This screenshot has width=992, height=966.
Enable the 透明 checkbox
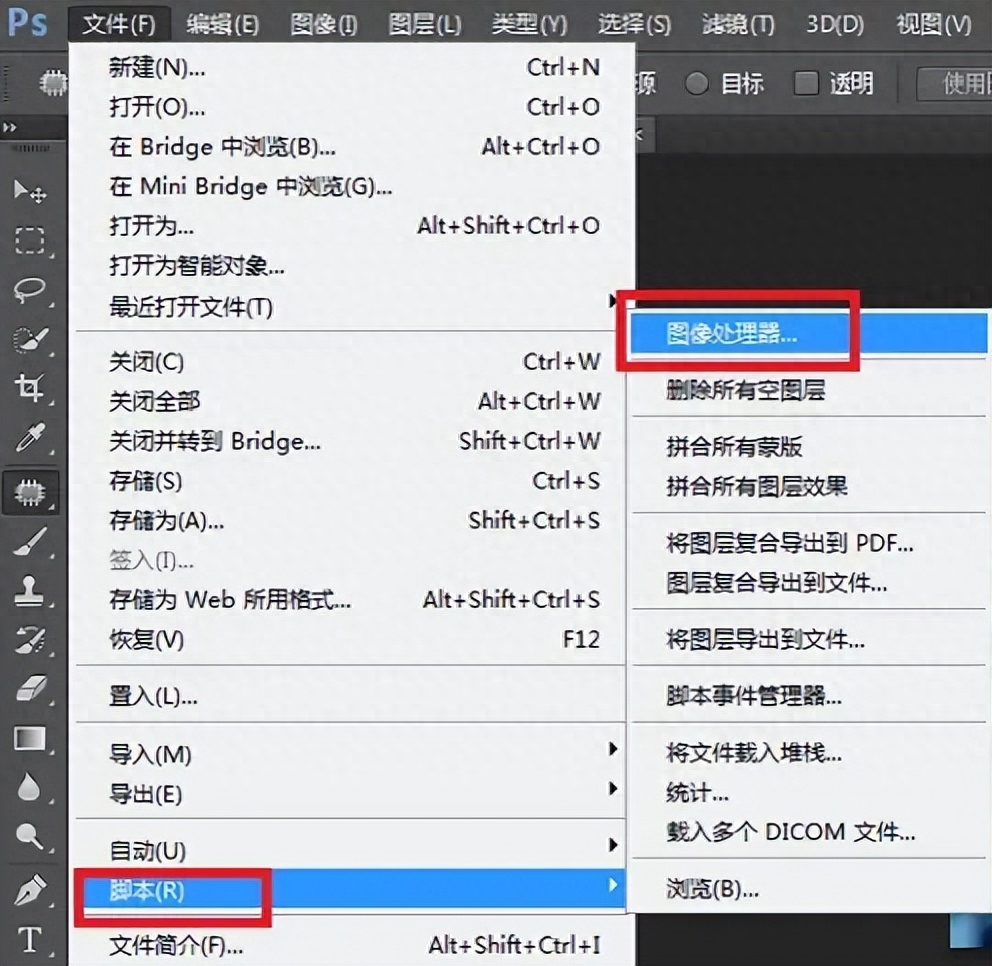[806, 83]
